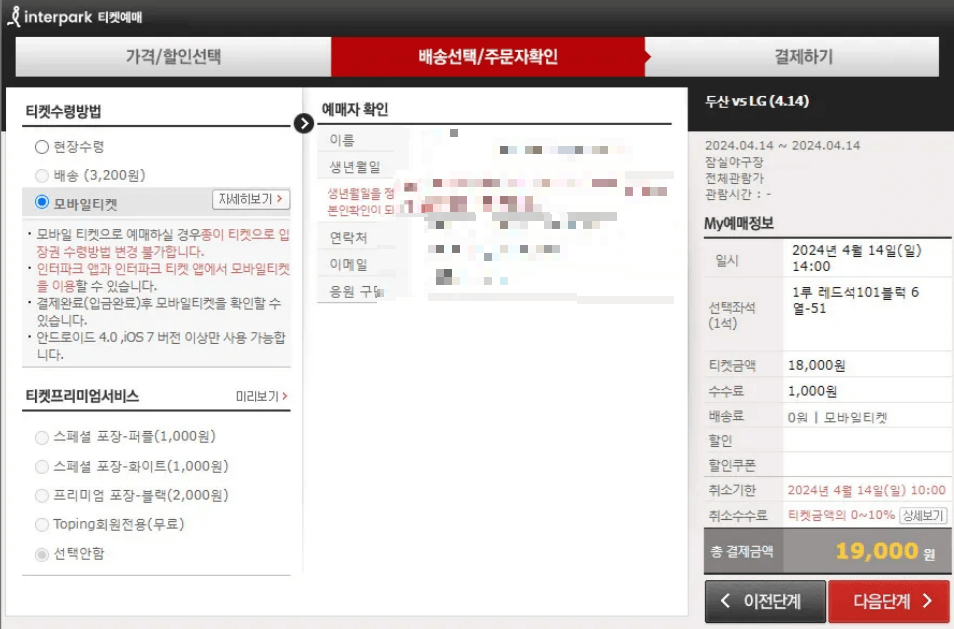Viewport: 954px width, 629px height.
Task: Switch to 배송선택/주문자확인 step tab
Action: tap(488, 57)
